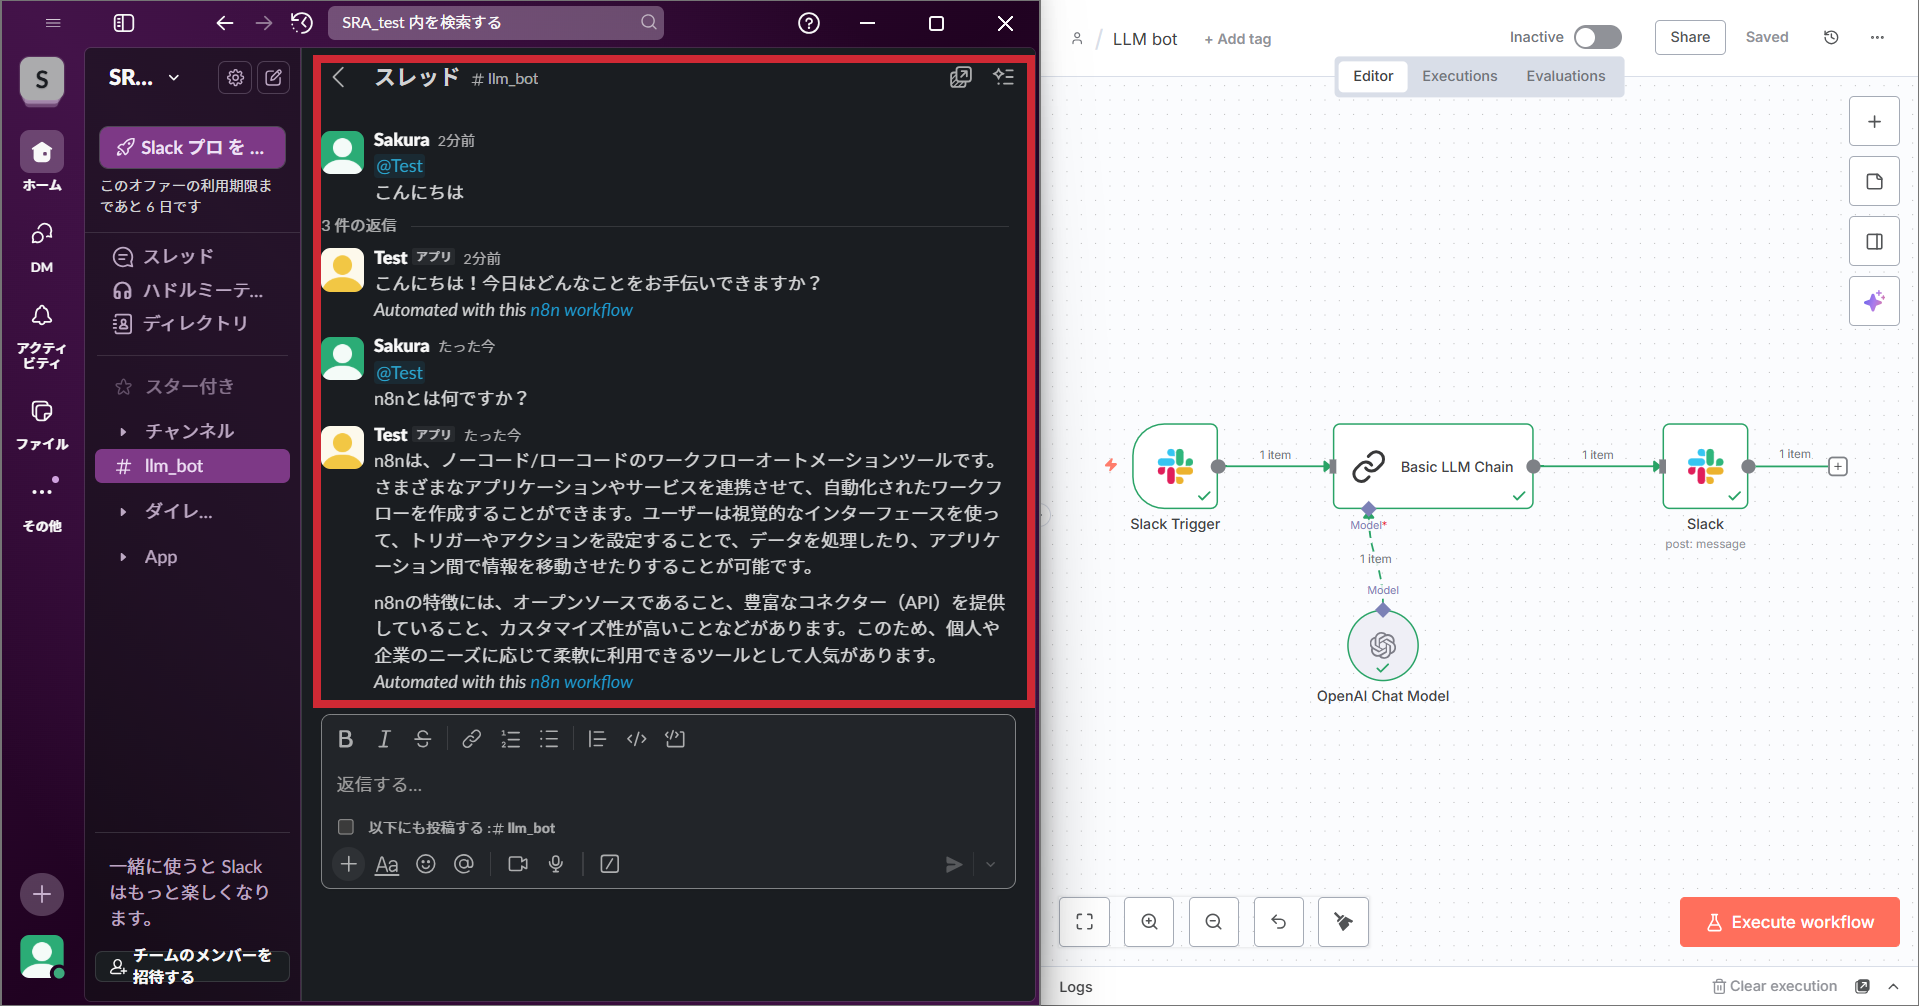Image resolution: width=1919 pixels, height=1006 pixels.
Task: Switch to the Executions tab
Action: point(1459,76)
